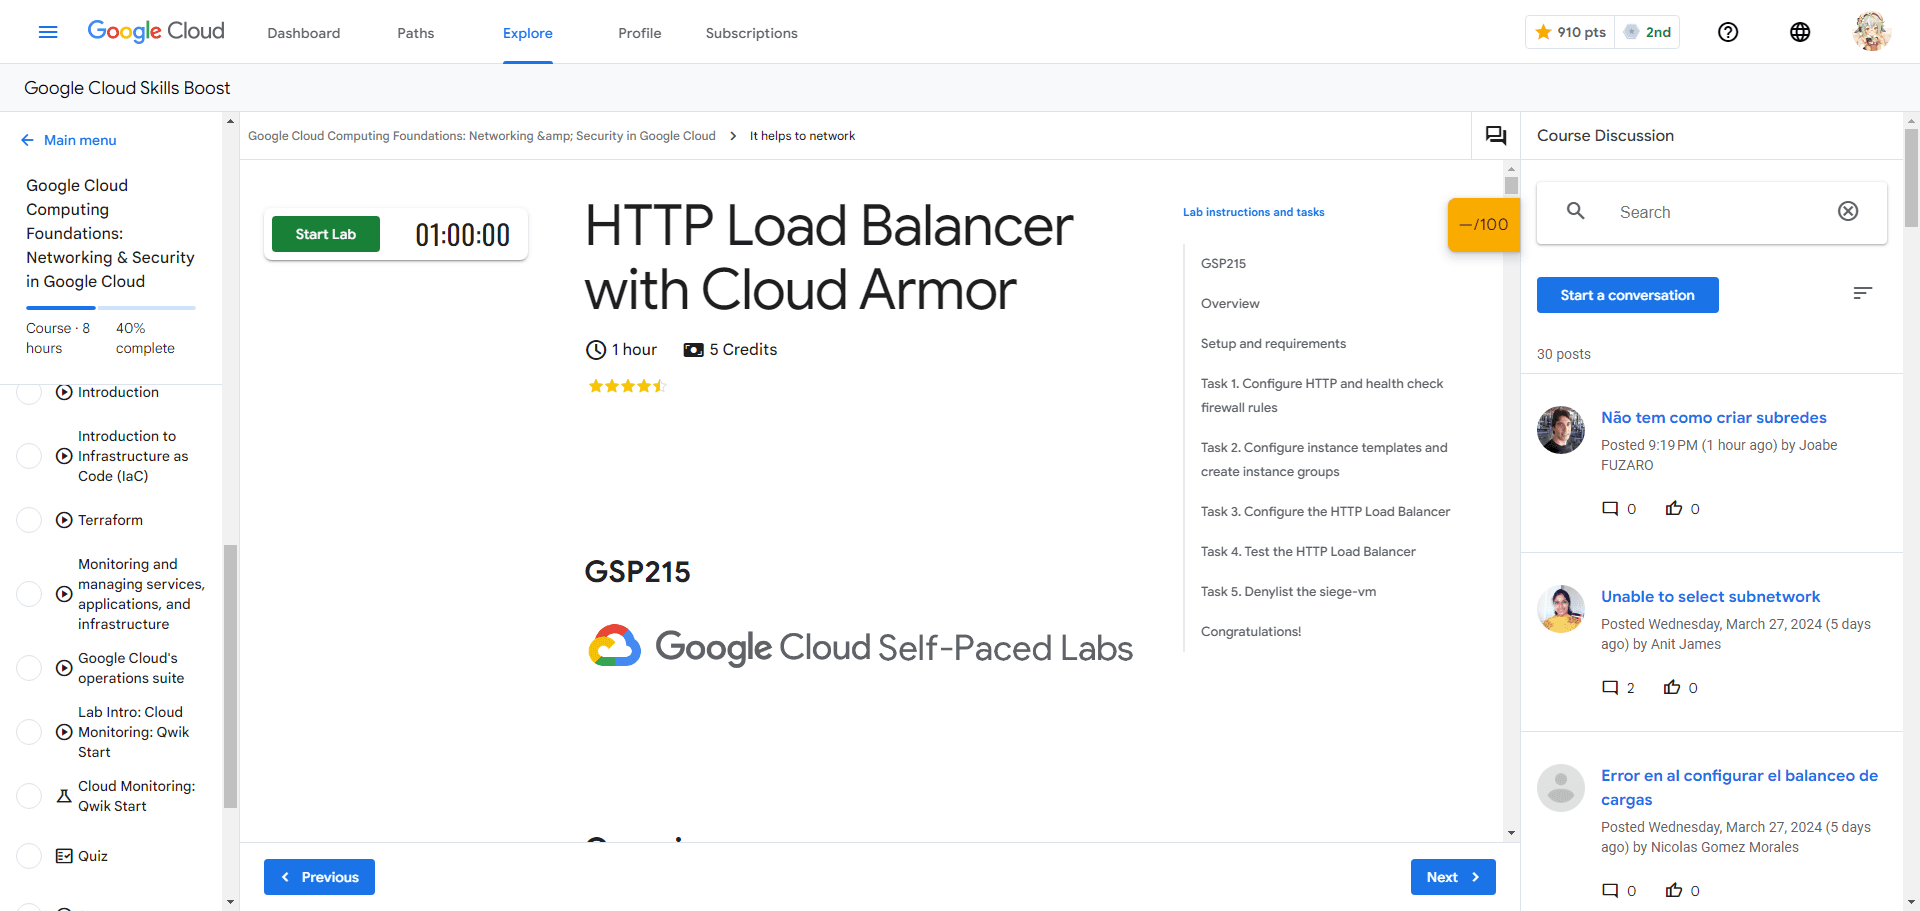Like the Unable to select subnetwork post
1920x911 pixels.
click(x=1672, y=687)
